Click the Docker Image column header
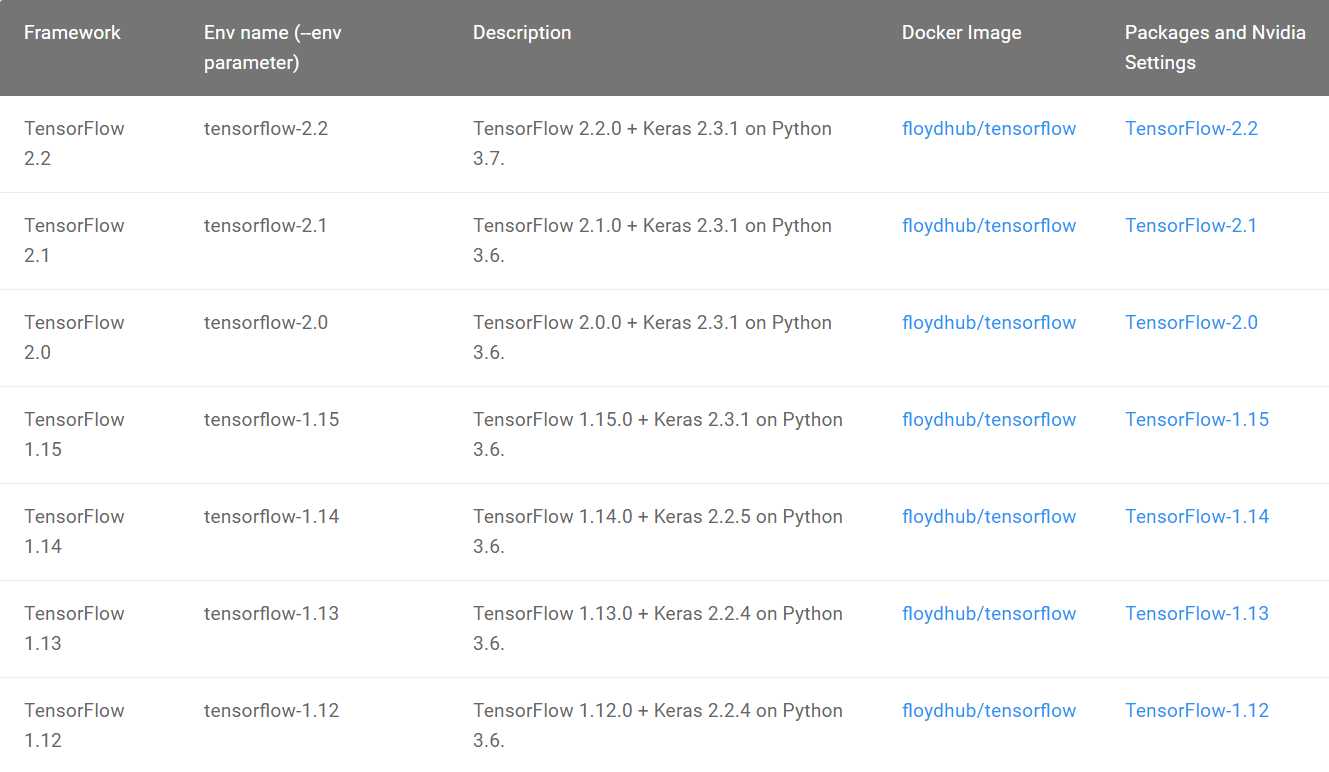1329x772 pixels. (x=962, y=33)
